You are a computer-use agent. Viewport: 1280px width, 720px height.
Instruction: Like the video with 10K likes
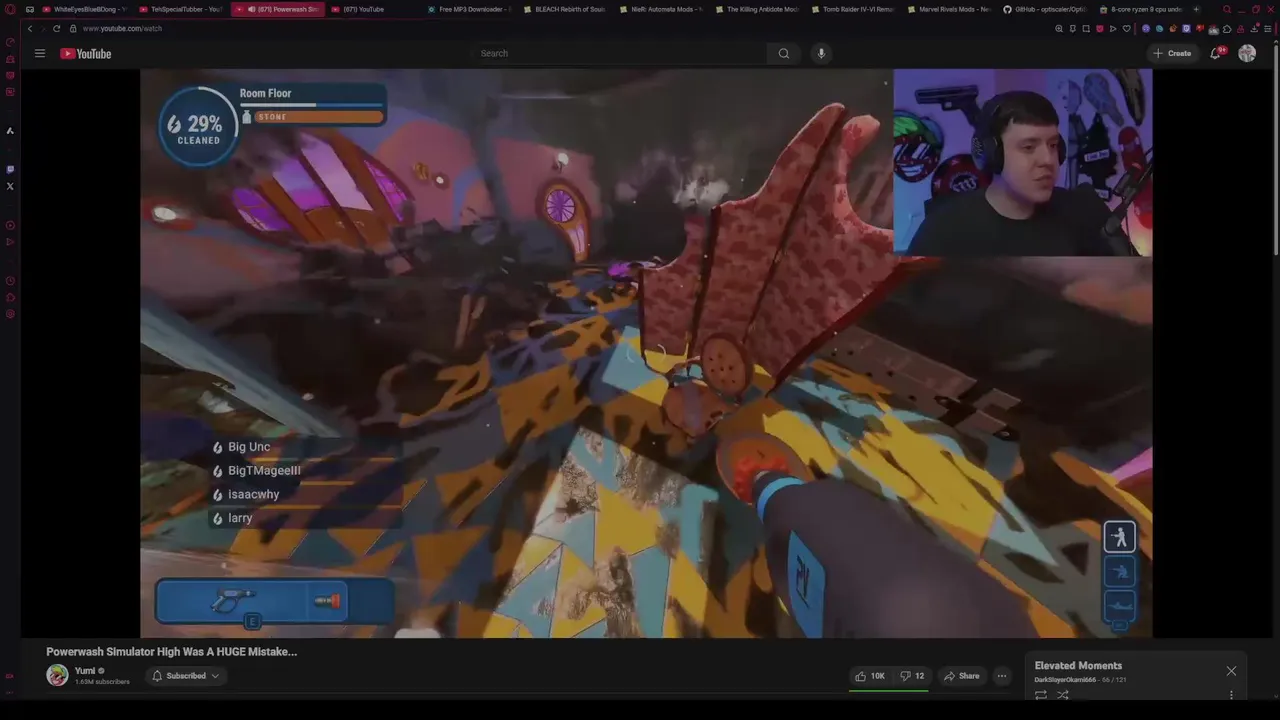click(869, 676)
